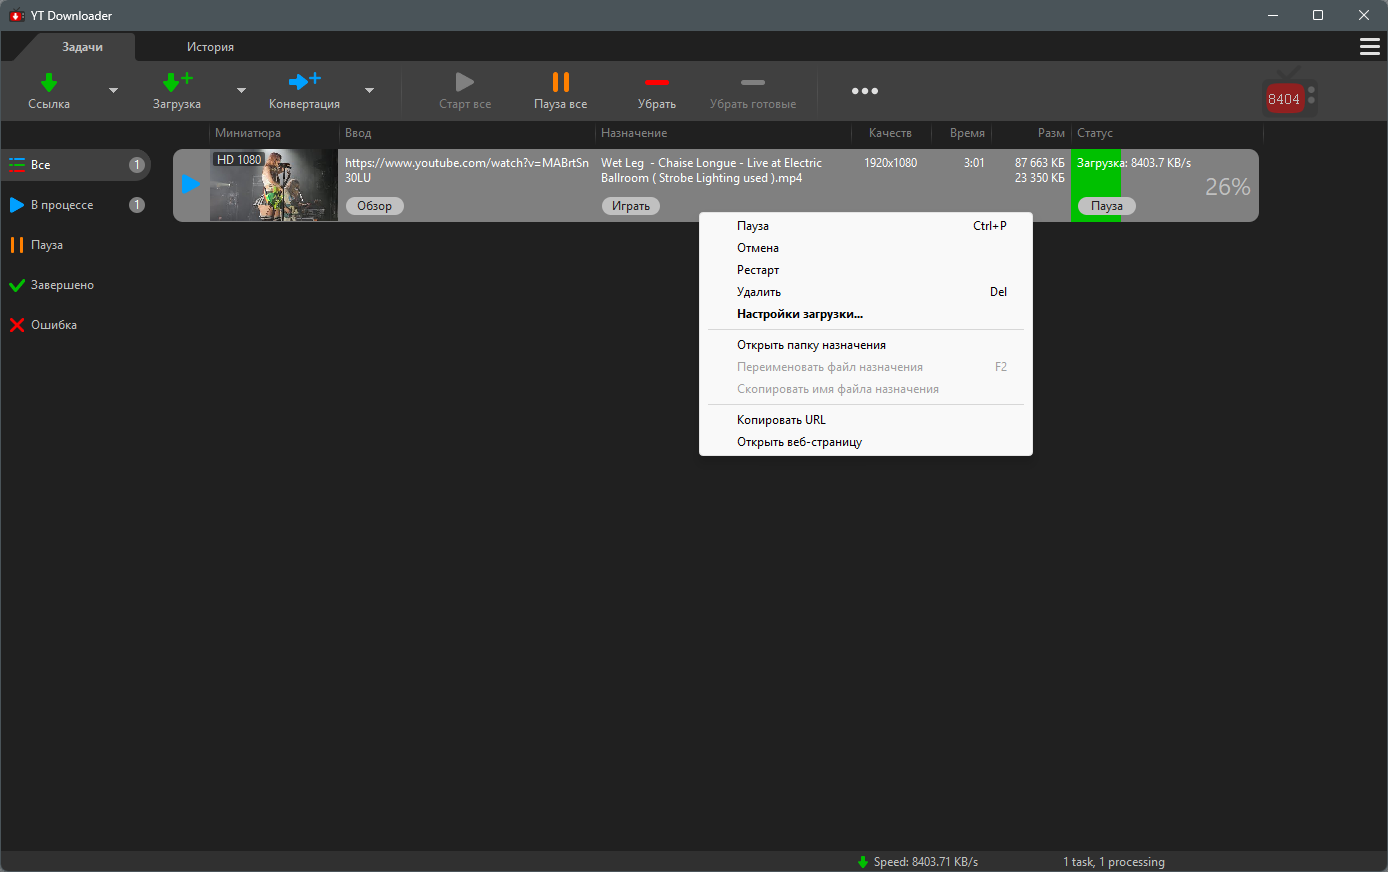Click the 87 663 КБ size value
The width and height of the screenshot is (1388, 872).
1040,163
